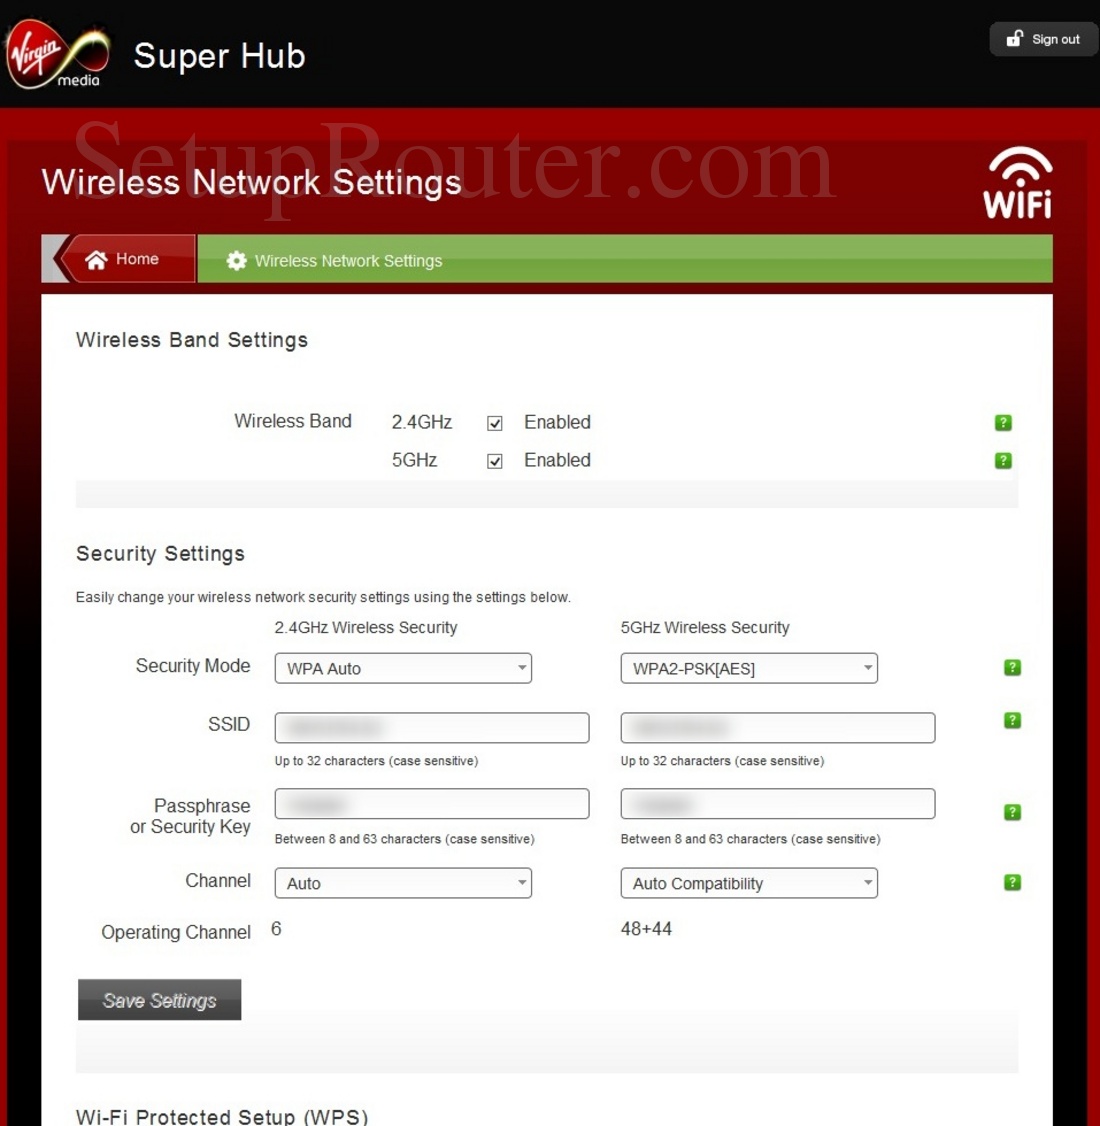The width and height of the screenshot is (1100, 1126).
Task: Click the Wireless Network Settings gear icon
Action: click(236, 261)
